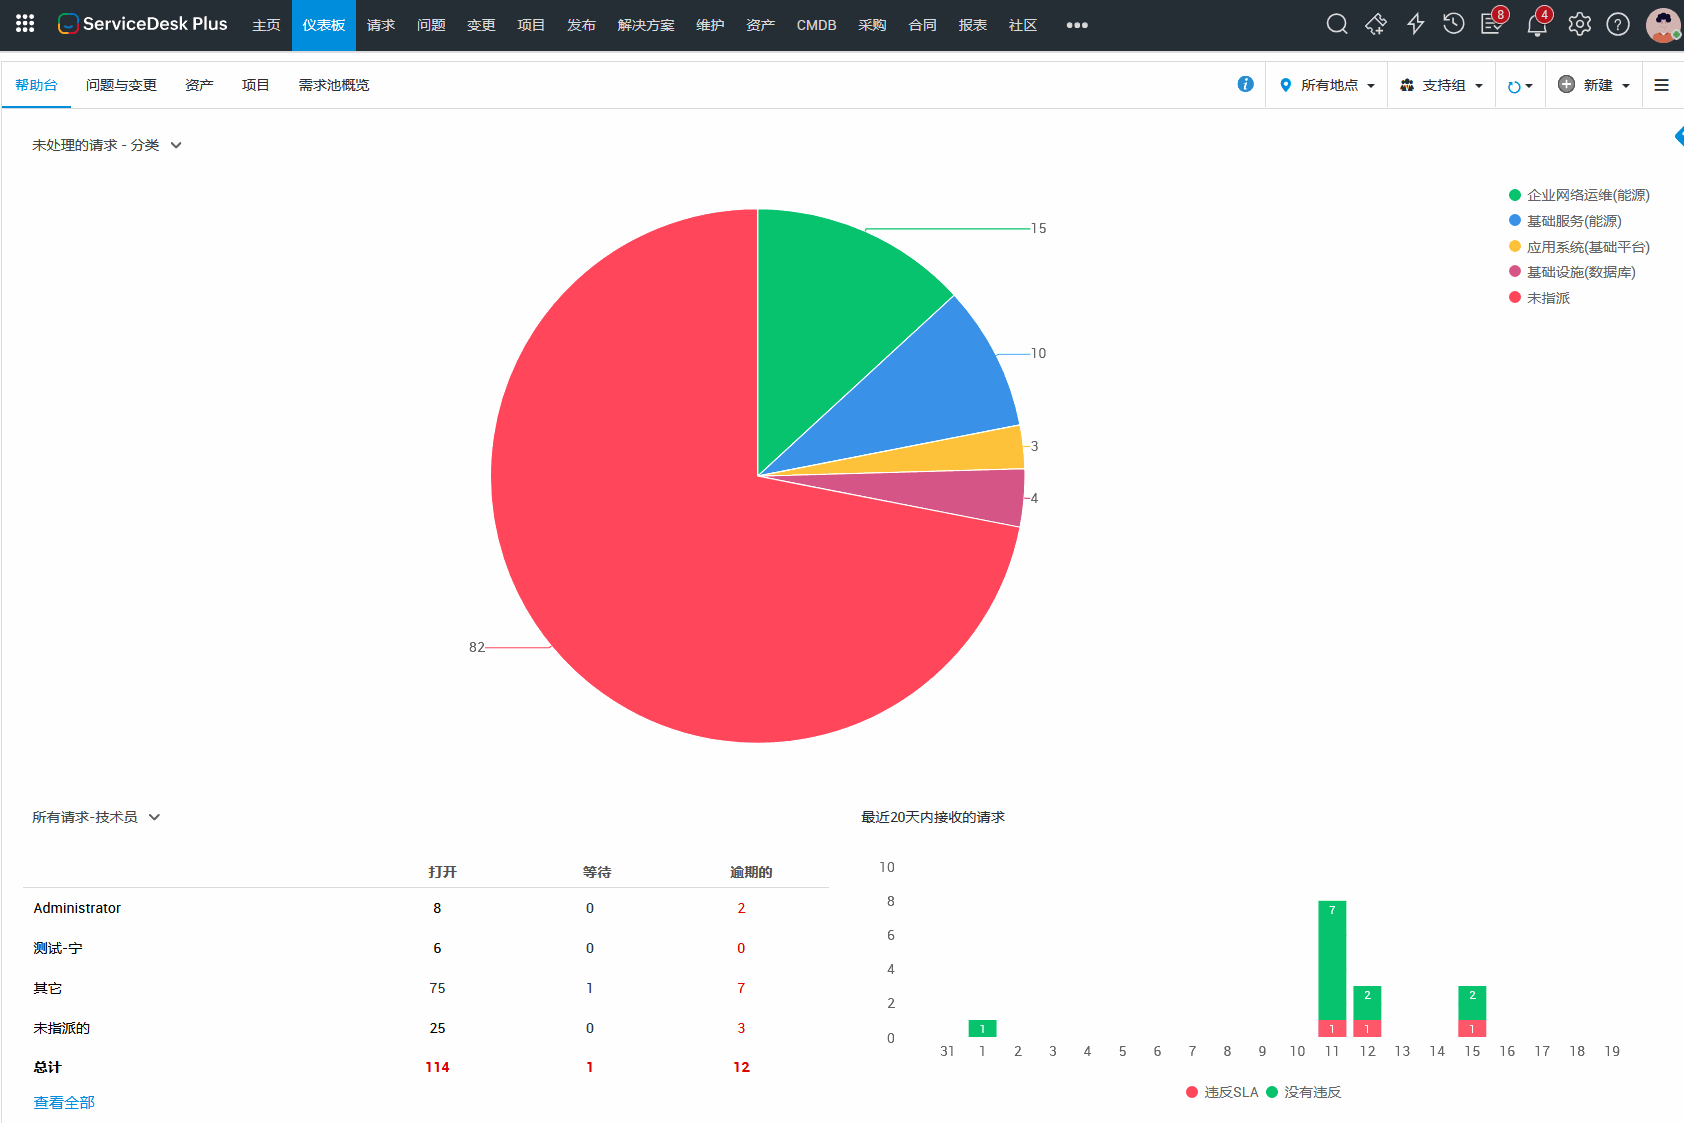Click the 基础服务(能源) legend entry

[1565, 221]
